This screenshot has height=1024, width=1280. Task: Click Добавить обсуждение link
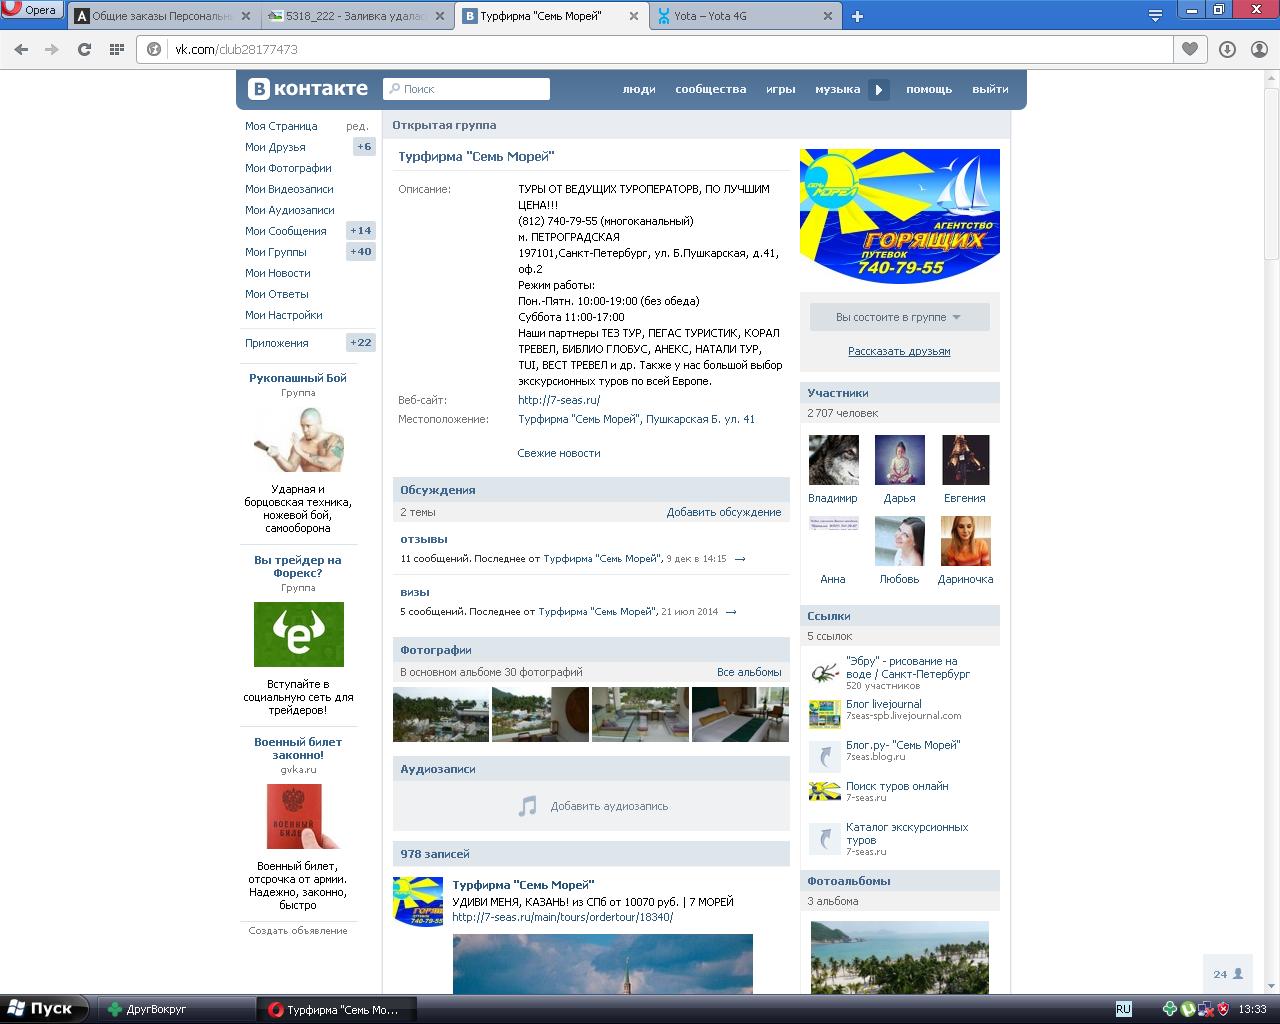(x=724, y=512)
